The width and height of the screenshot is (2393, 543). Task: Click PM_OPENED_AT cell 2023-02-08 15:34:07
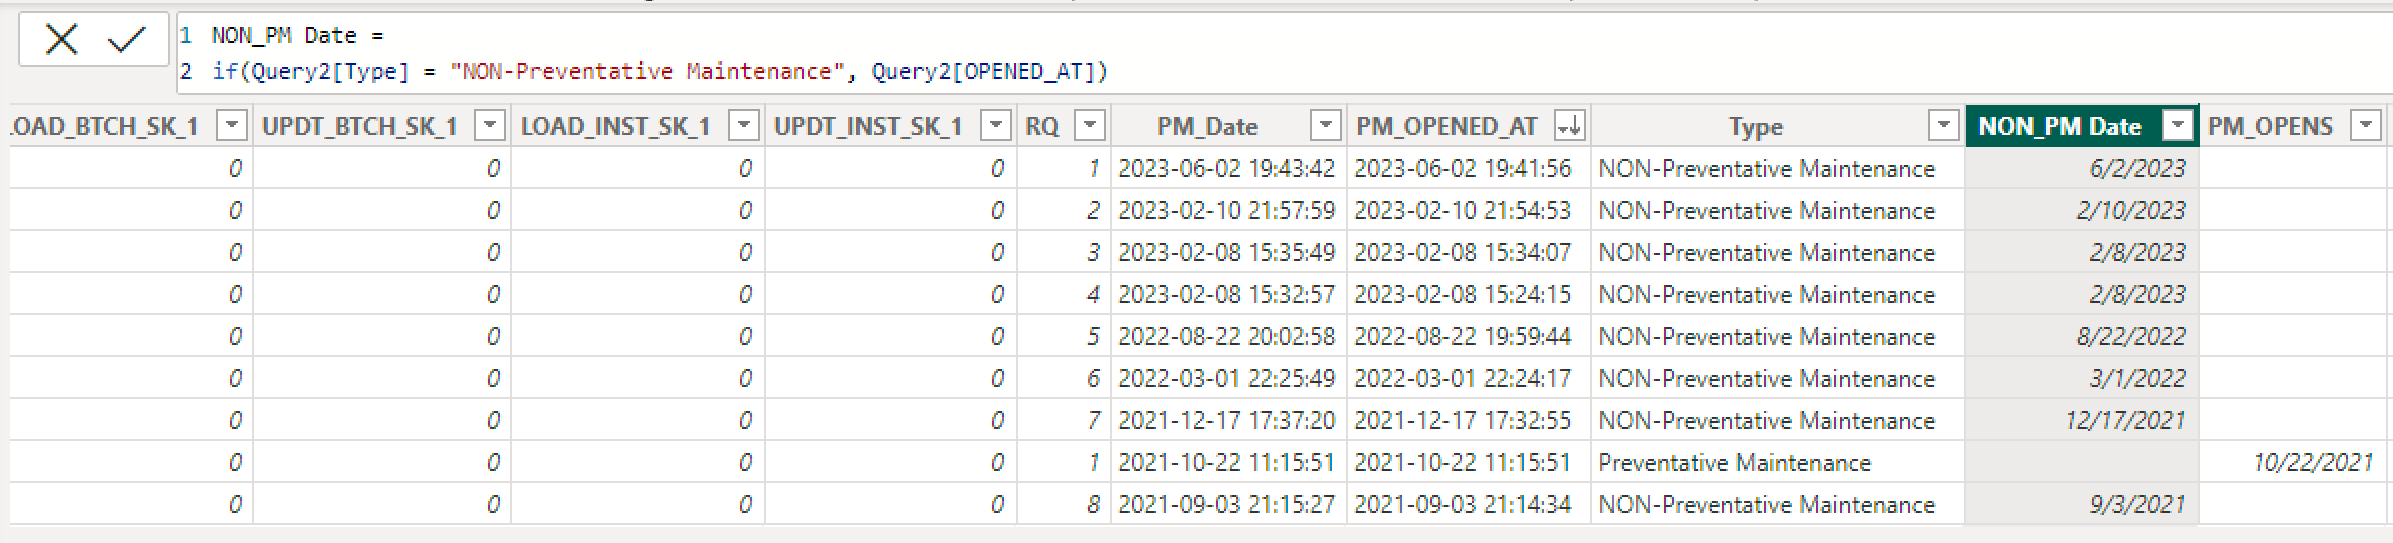pyautogui.click(x=1469, y=253)
